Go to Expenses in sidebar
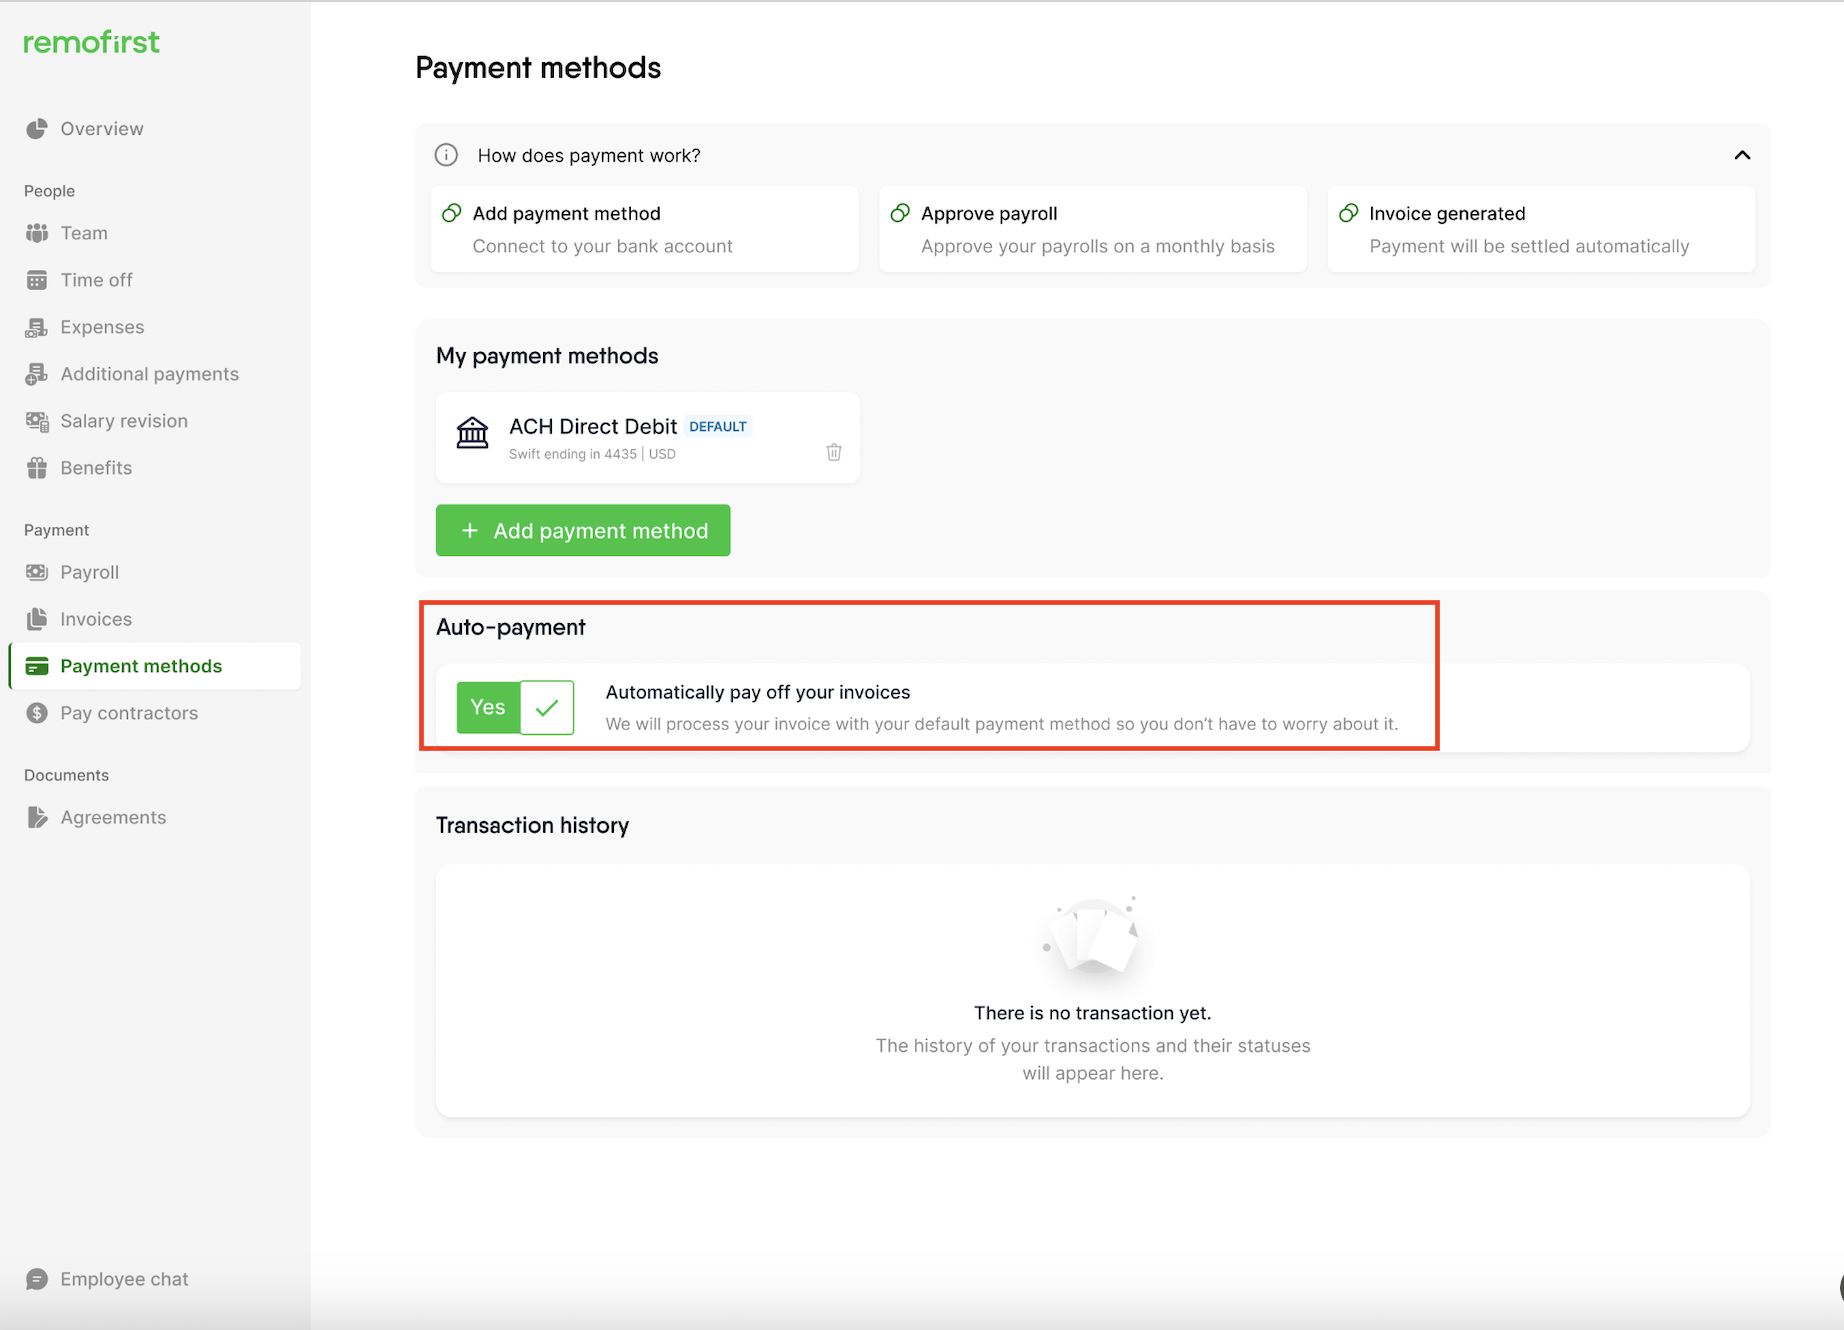This screenshot has height=1330, width=1844. [x=102, y=327]
